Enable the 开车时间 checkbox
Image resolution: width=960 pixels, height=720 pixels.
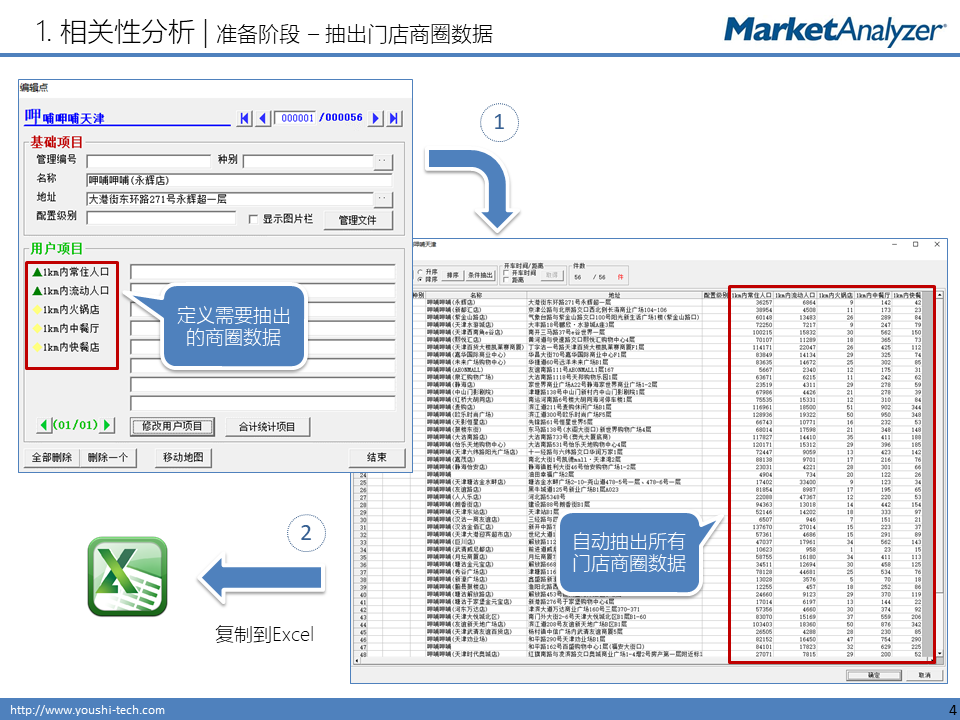tap(506, 272)
